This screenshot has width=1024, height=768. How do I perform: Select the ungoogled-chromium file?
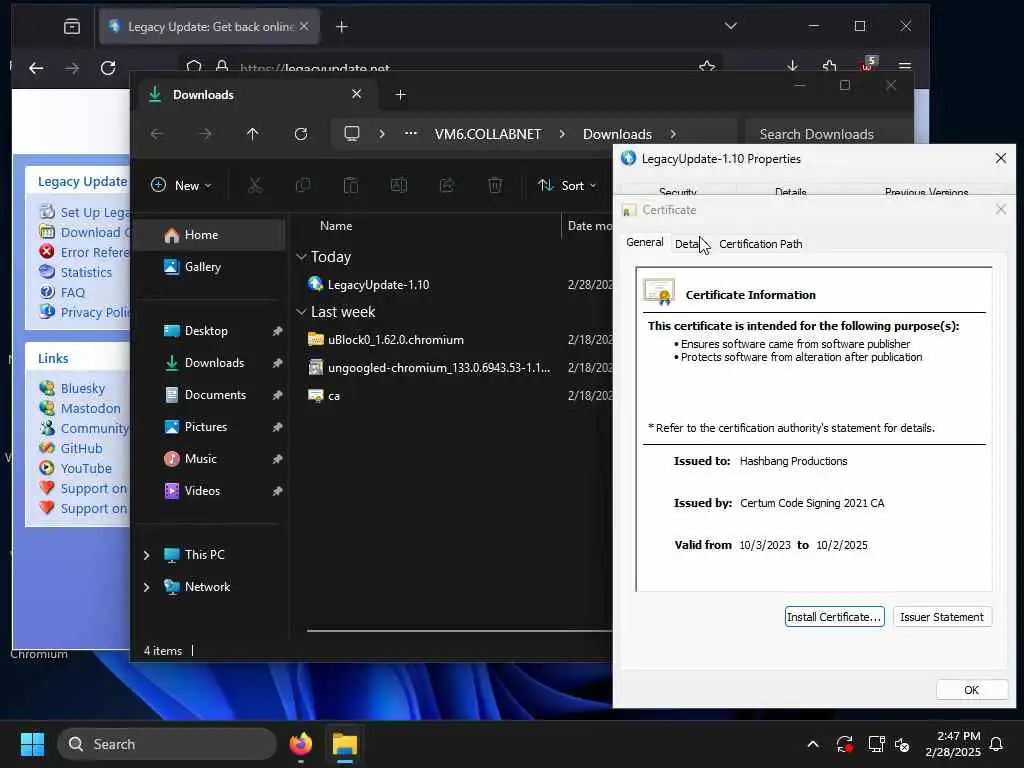[x=439, y=368]
